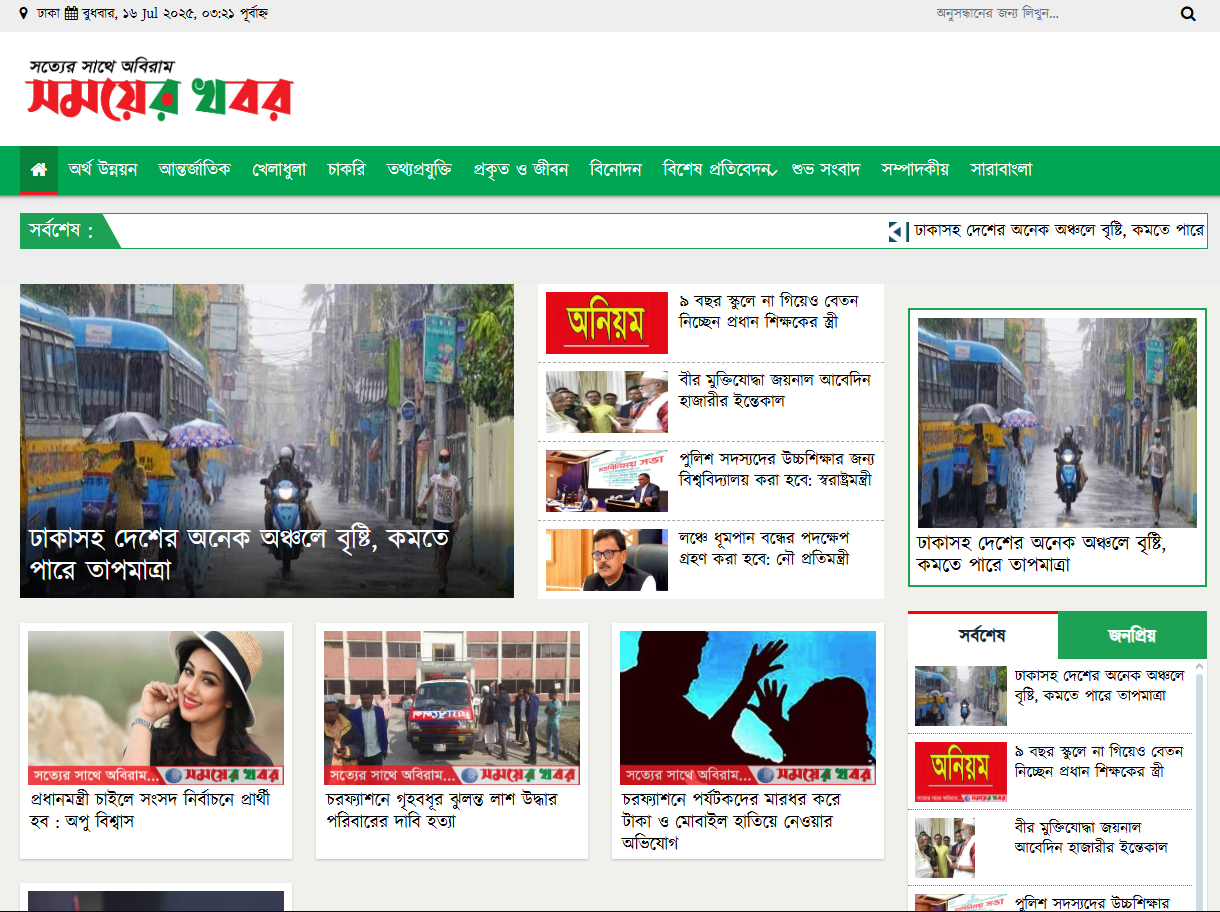The image size is (1220, 912).
Task: Open the boxed sidebar rain photo
Action: 1057,423
